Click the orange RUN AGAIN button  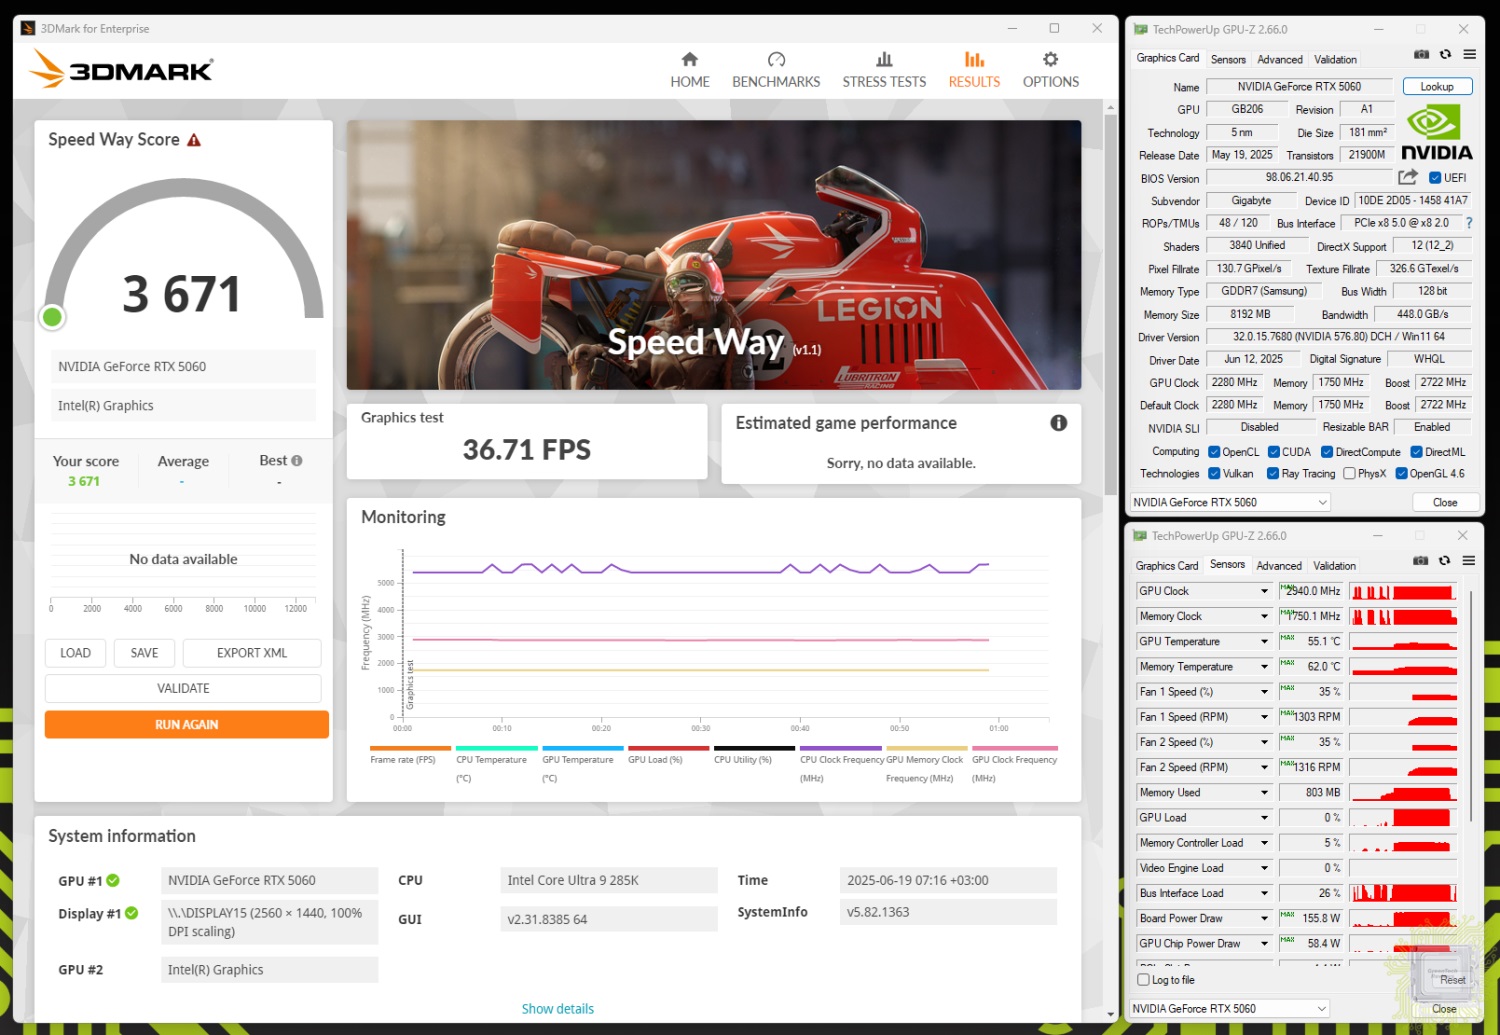(x=186, y=725)
